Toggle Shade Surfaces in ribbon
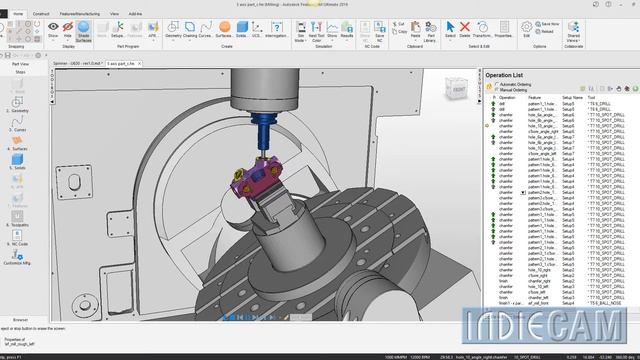Image resolution: width=640 pixels, height=360 pixels. pyautogui.click(x=83, y=31)
